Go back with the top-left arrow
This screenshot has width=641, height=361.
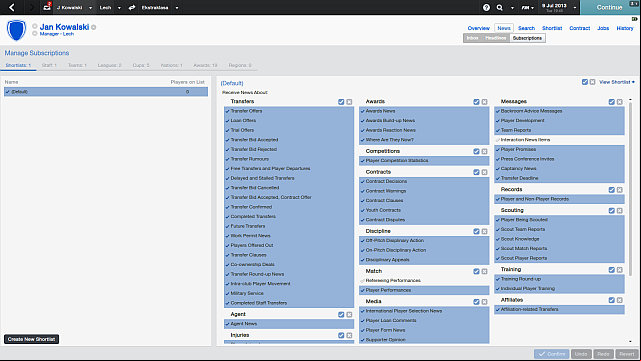pyautogui.click(x=11, y=7)
